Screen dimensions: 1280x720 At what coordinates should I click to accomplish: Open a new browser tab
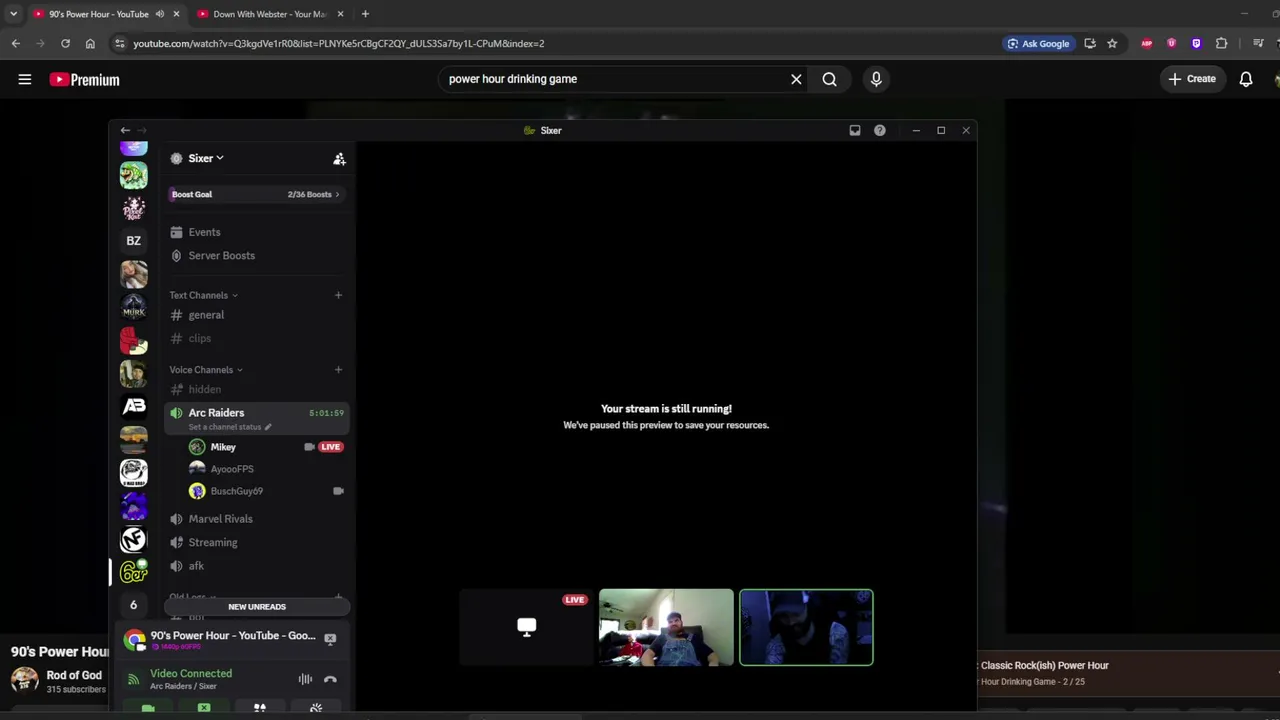click(x=365, y=14)
